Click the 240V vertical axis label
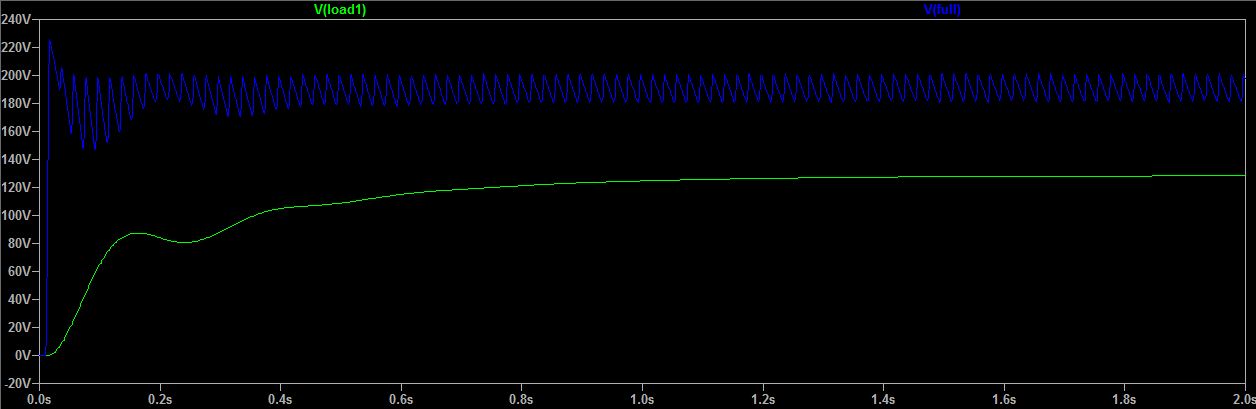1256x409 pixels. tap(17, 19)
